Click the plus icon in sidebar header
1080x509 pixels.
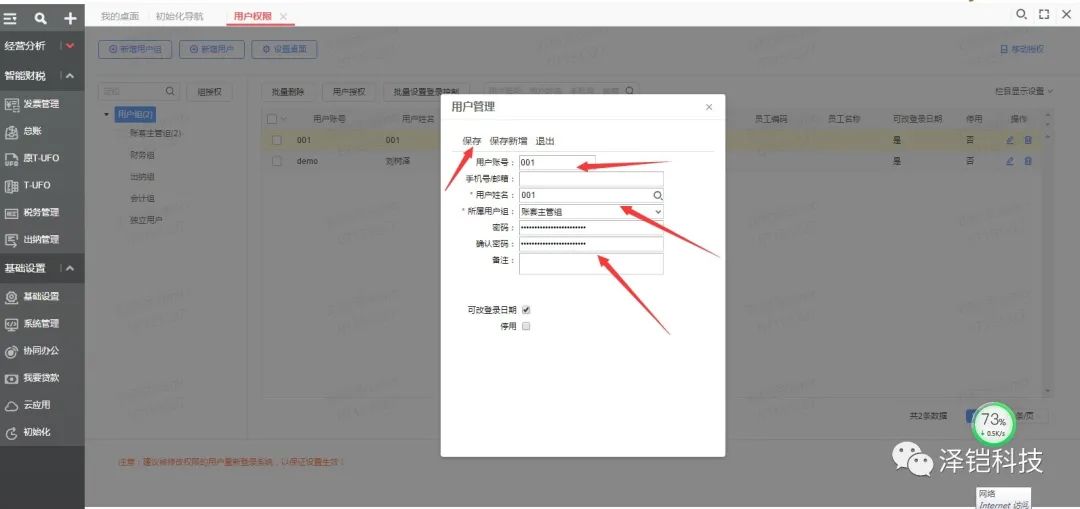coord(70,19)
